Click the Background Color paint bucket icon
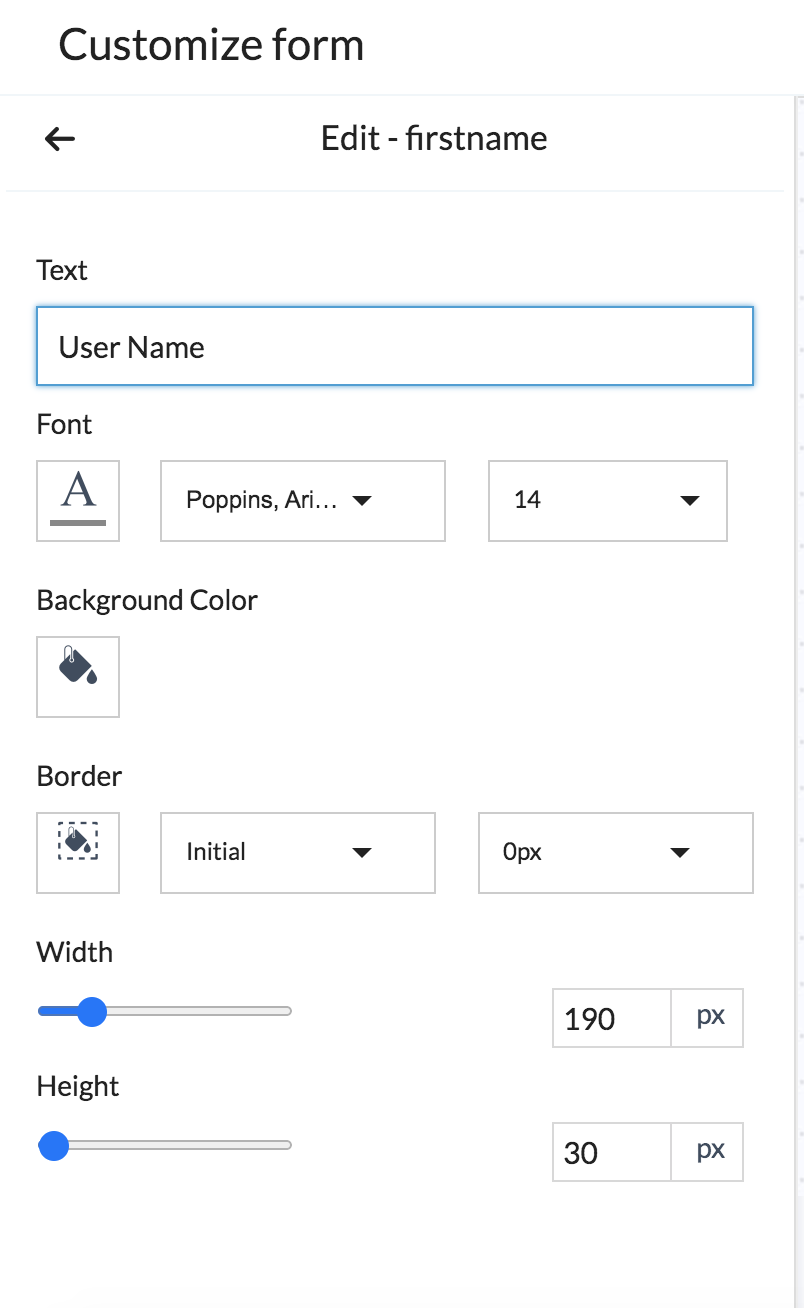804x1308 pixels. pyautogui.click(x=77, y=676)
